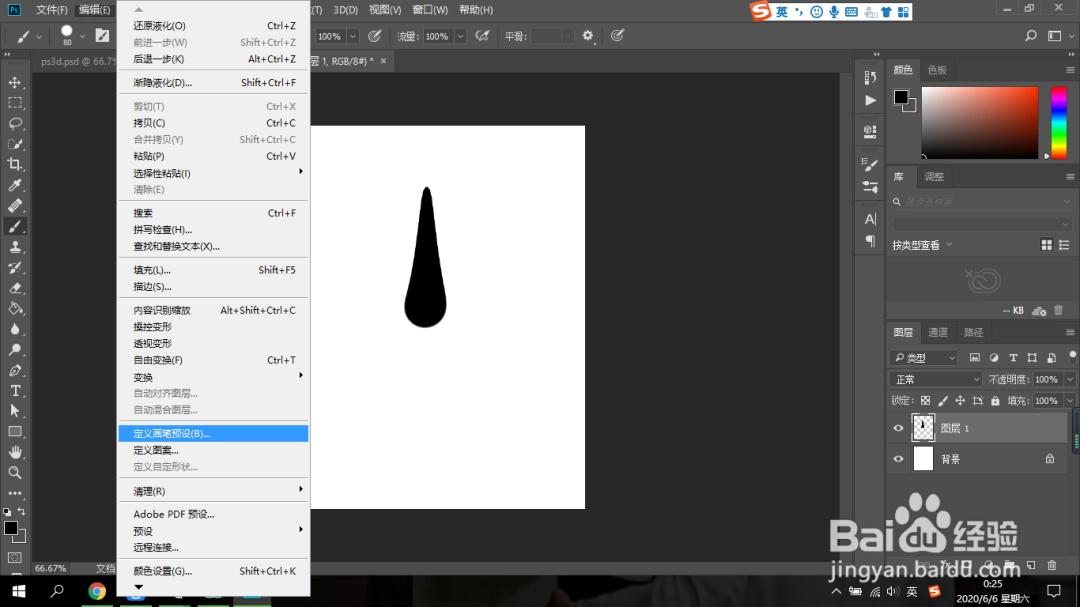Switch to the 色板 tab
This screenshot has height=607, width=1080.
click(937, 70)
